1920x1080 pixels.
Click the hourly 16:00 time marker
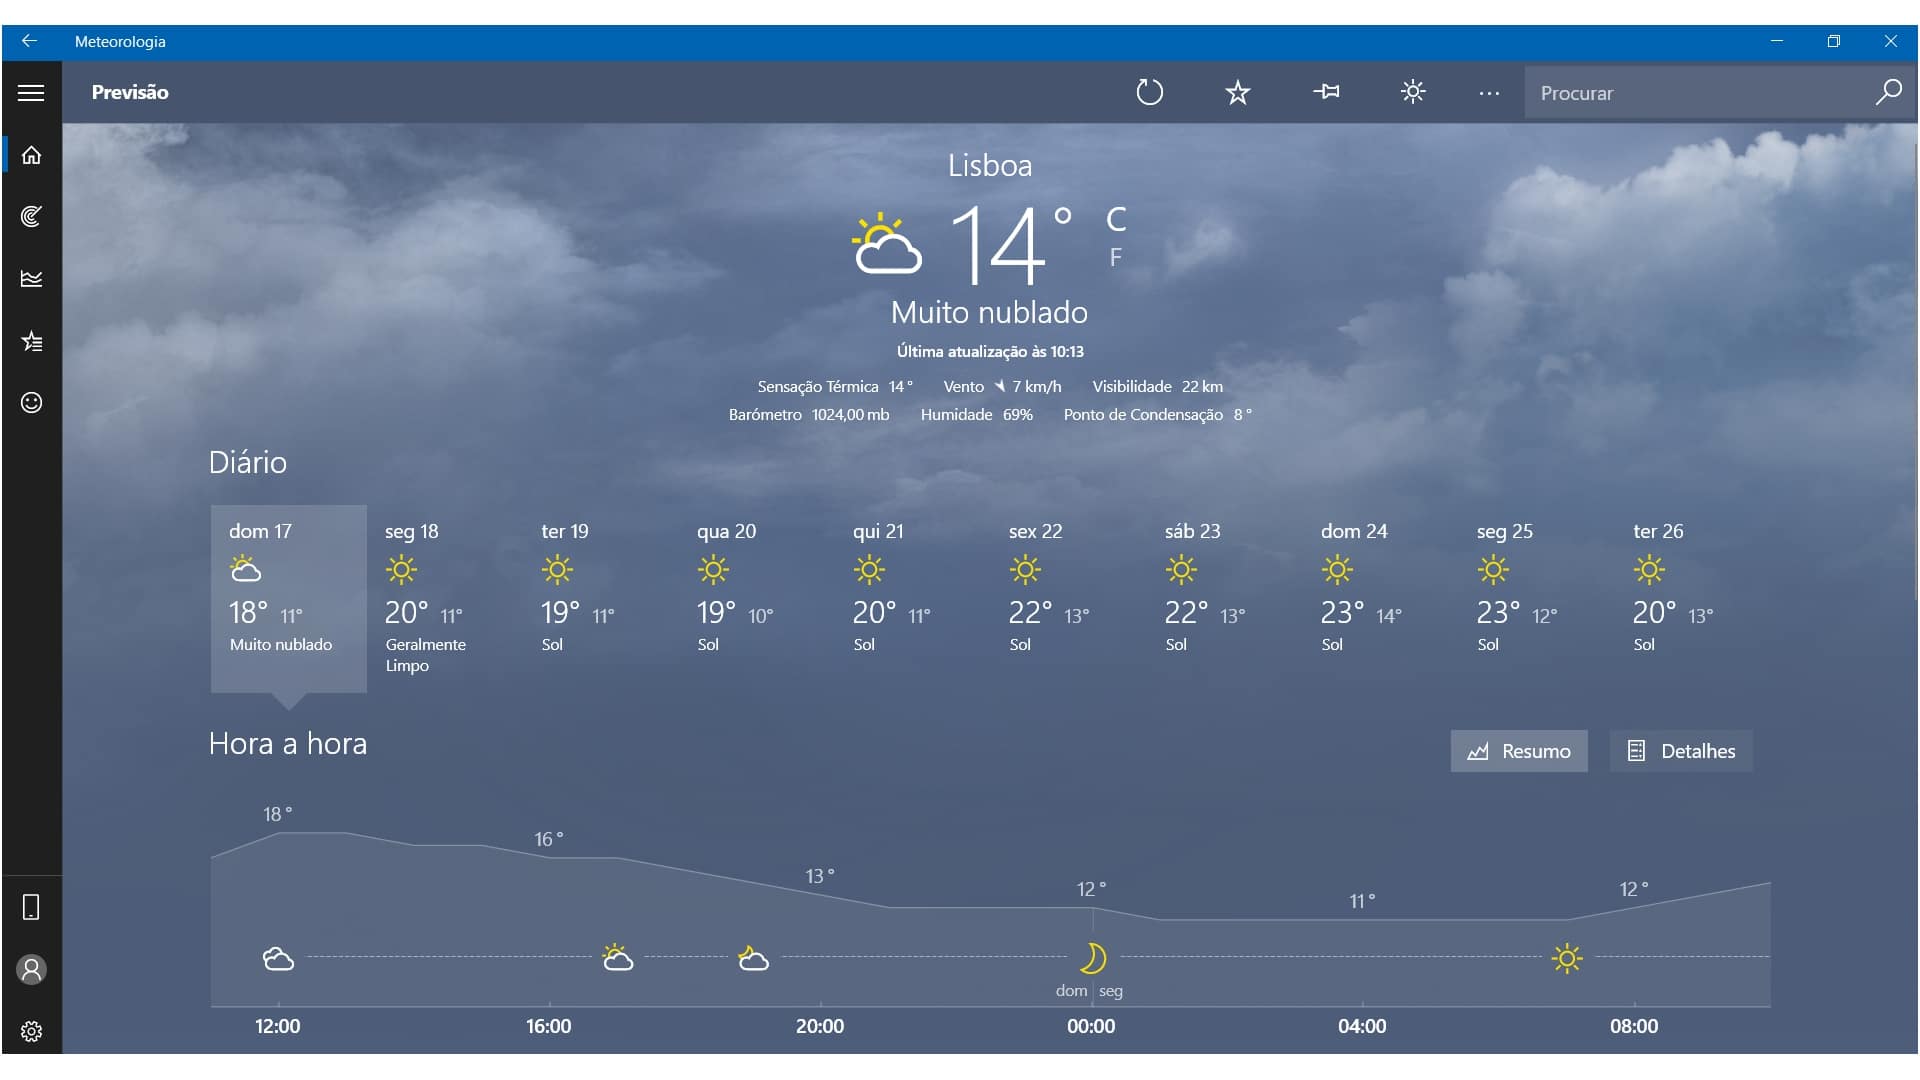546,1026
